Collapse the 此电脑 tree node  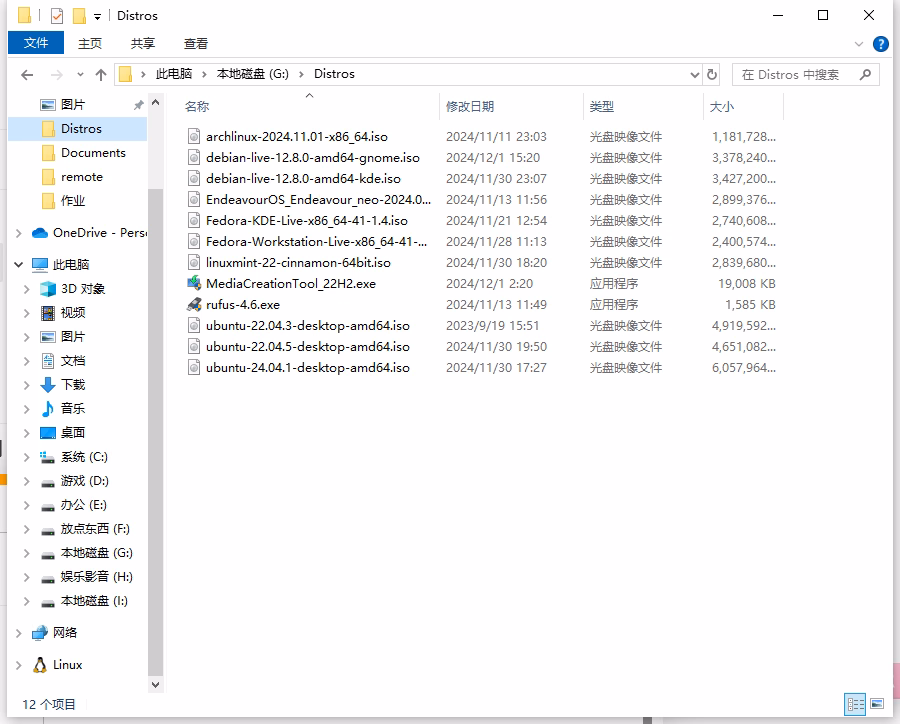[x=19, y=265]
